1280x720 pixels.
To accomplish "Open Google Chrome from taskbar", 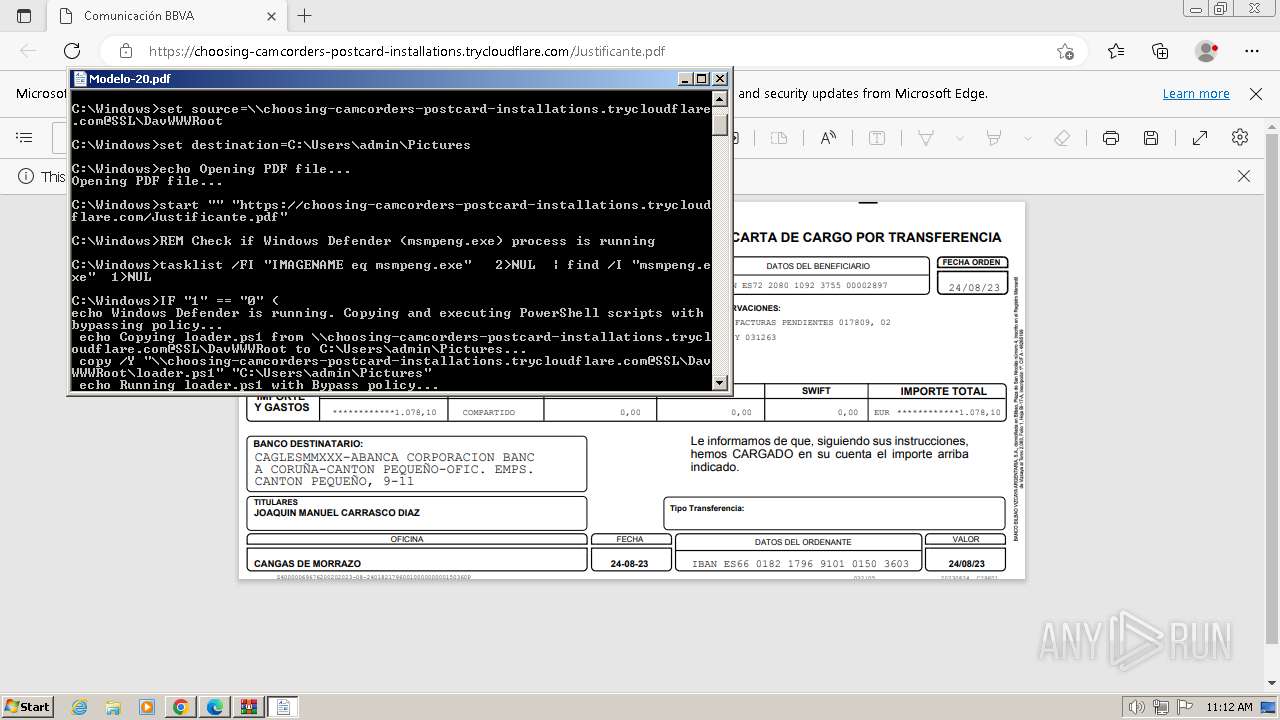I will point(180,707).
